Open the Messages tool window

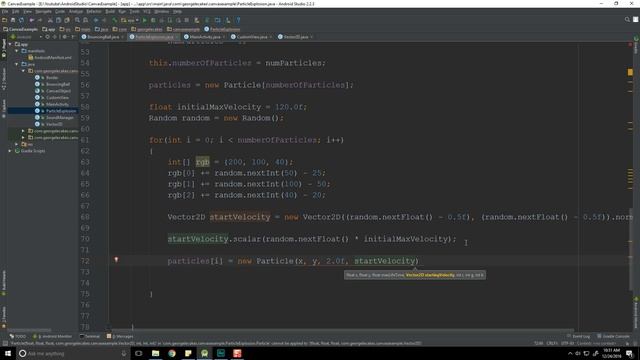tap(120, 336)
